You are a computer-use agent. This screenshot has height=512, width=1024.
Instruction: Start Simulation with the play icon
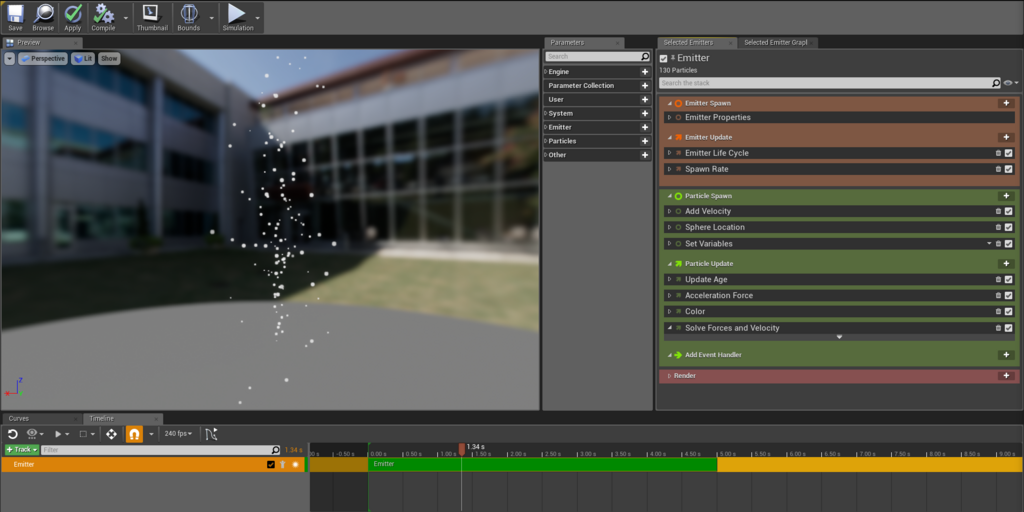point(238,18)
